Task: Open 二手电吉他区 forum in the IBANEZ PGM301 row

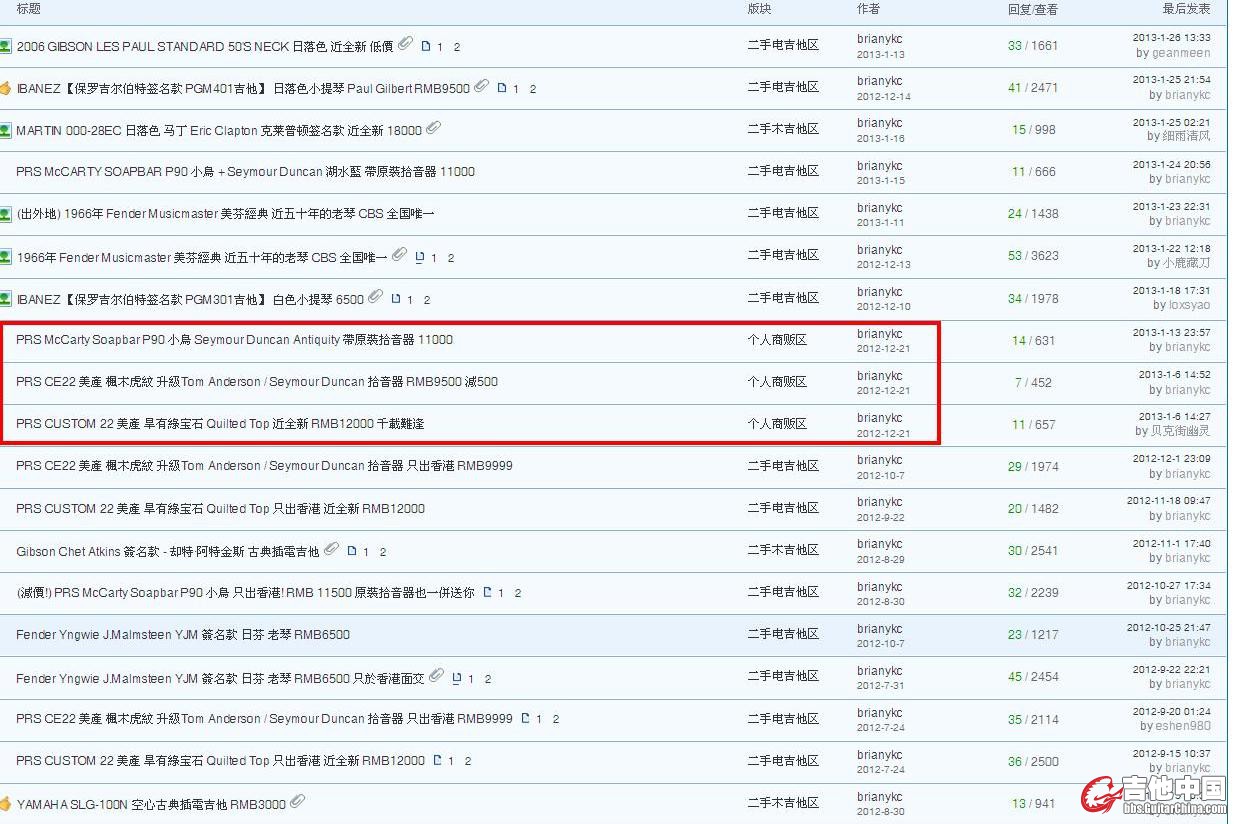Action: [x=783, y=298]
